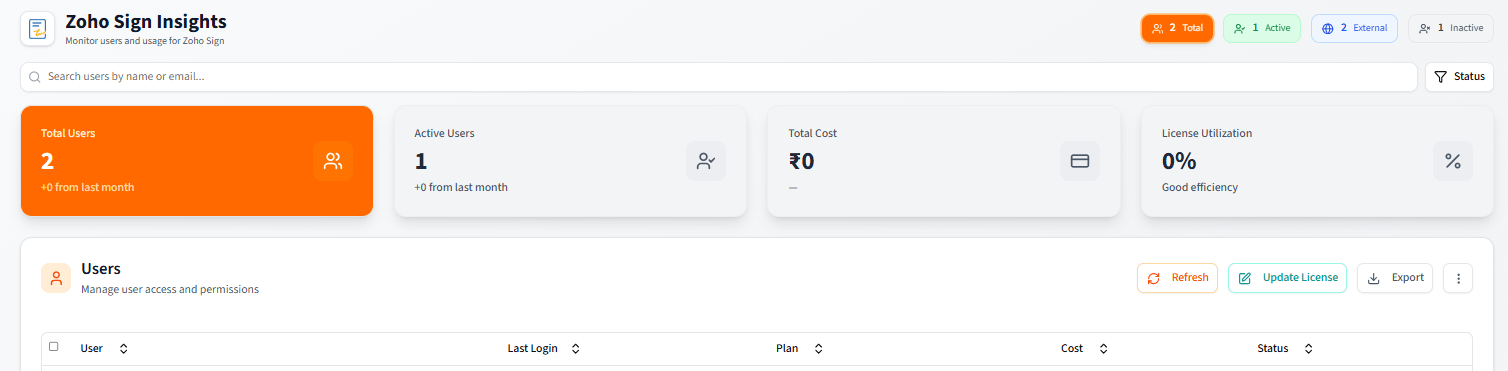Open the three-dot more options menu

(1458, 278)
